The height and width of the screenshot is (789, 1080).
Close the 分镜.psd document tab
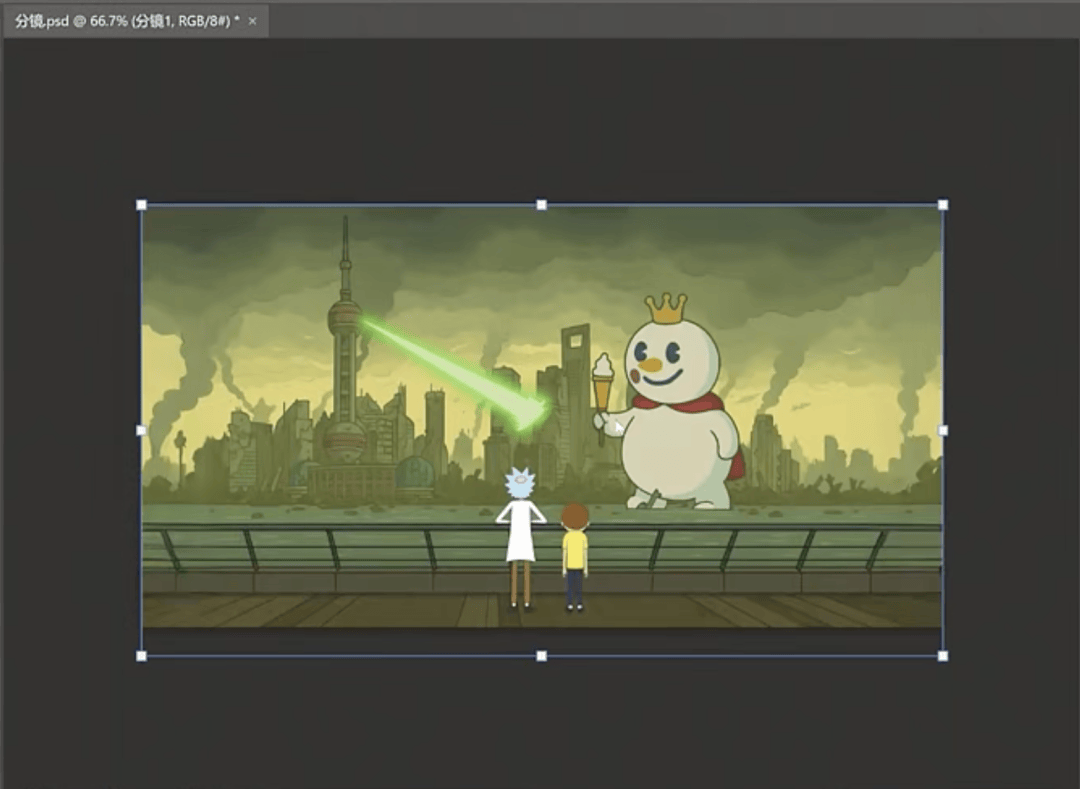253,21
